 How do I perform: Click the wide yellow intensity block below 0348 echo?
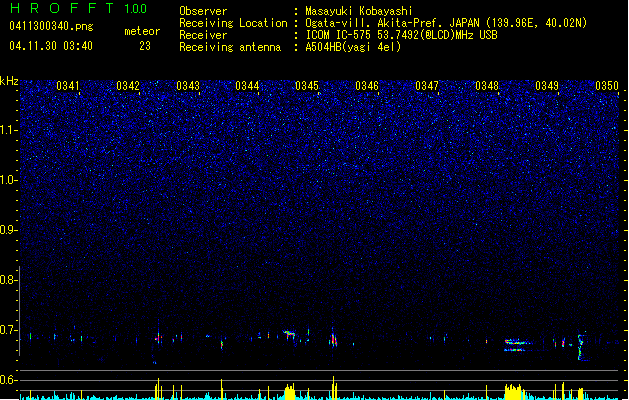(x=513, y=392)
